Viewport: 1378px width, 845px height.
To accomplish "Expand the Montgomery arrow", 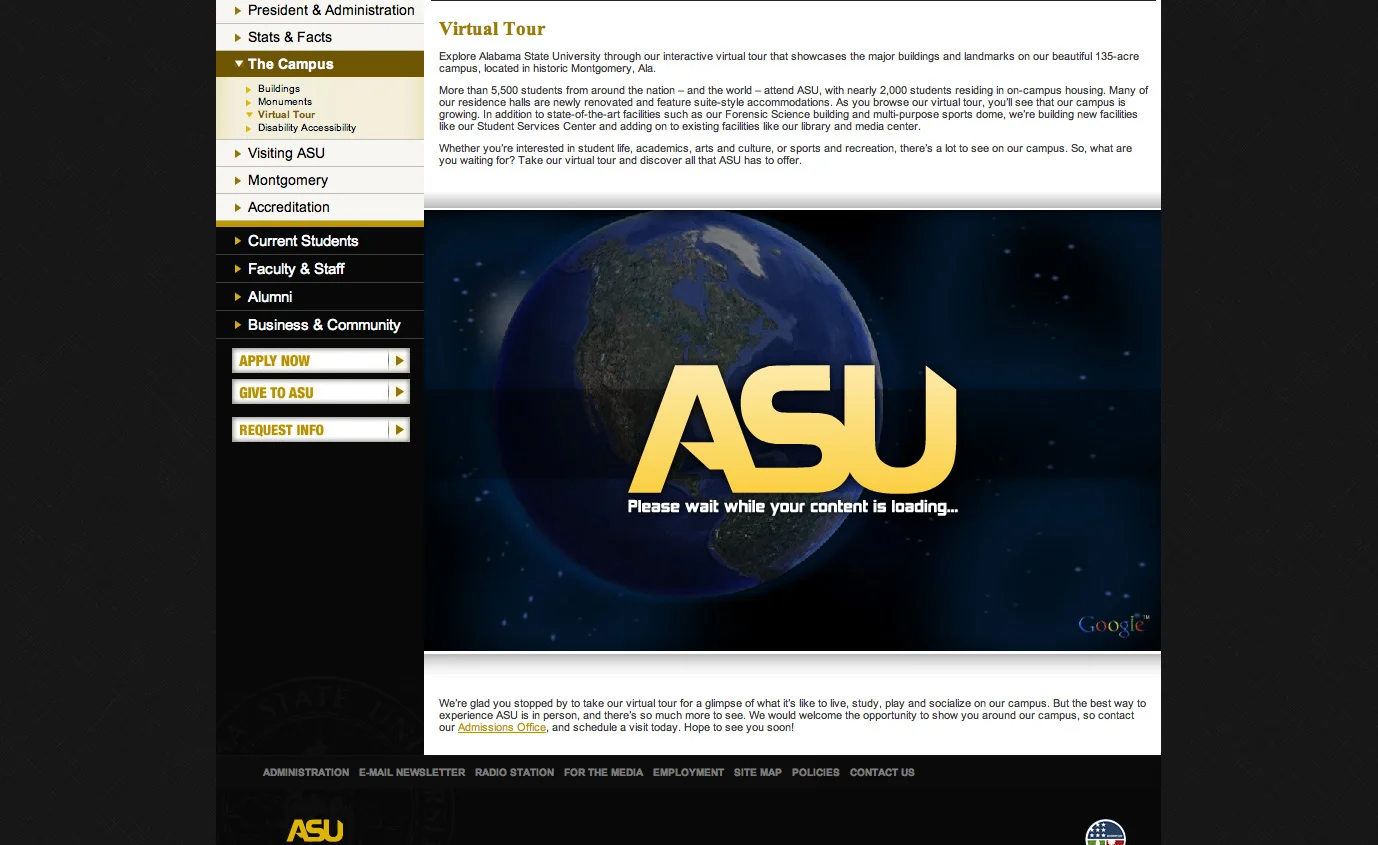I will (238, 180).
